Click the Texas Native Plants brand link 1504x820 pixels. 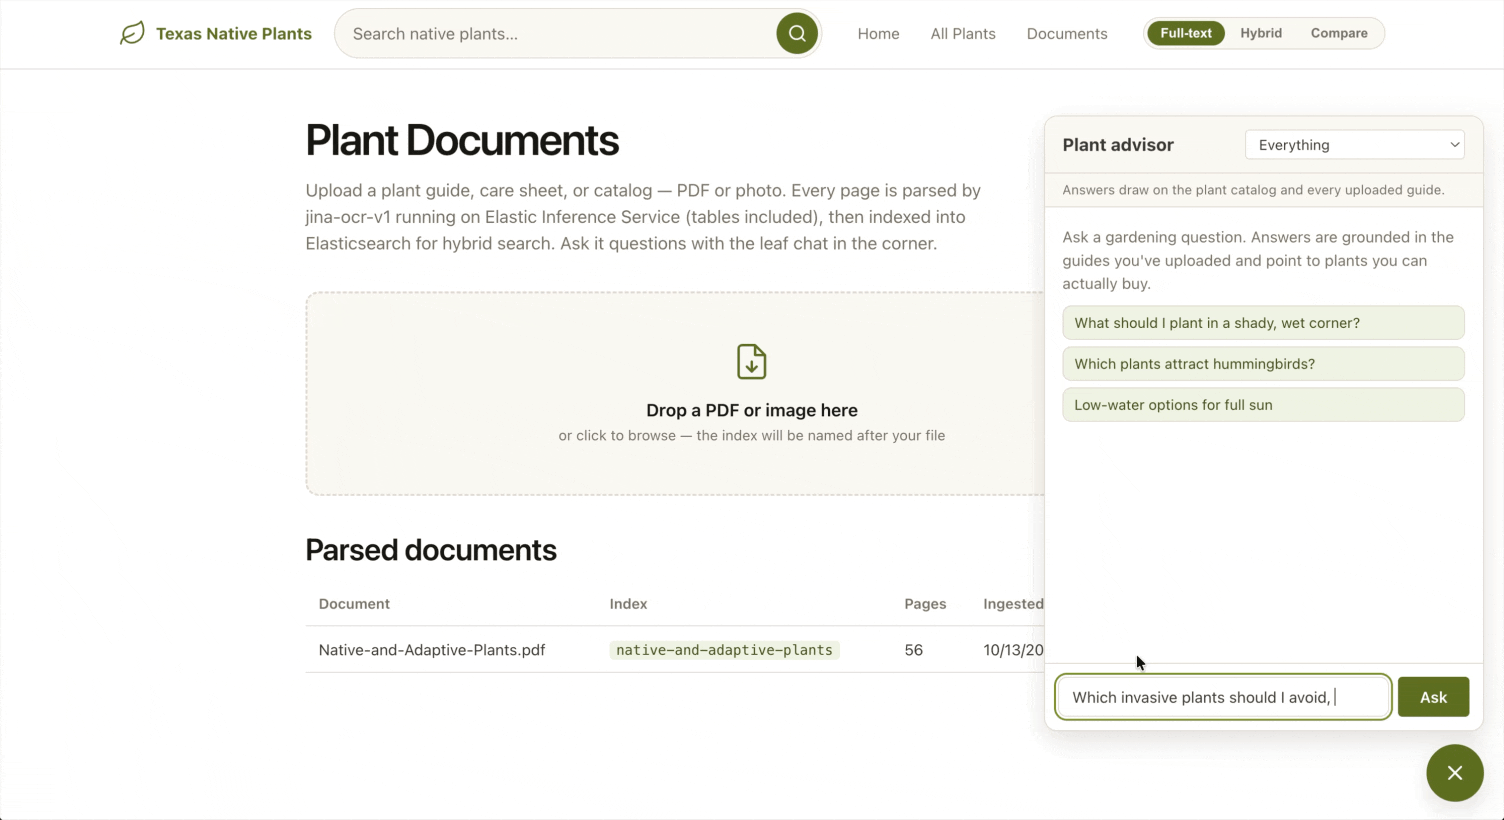(216, 34)
